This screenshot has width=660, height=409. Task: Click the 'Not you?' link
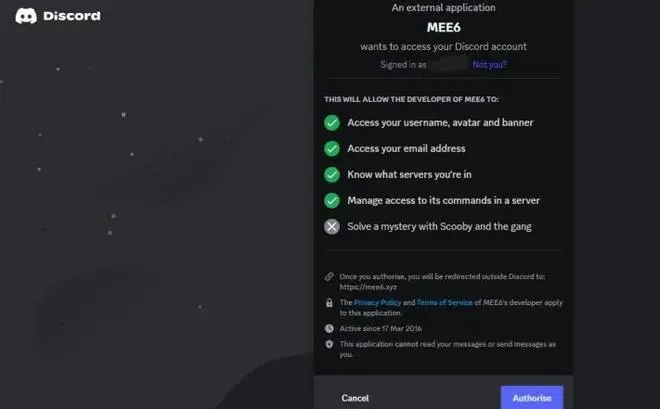pos(489,64)
